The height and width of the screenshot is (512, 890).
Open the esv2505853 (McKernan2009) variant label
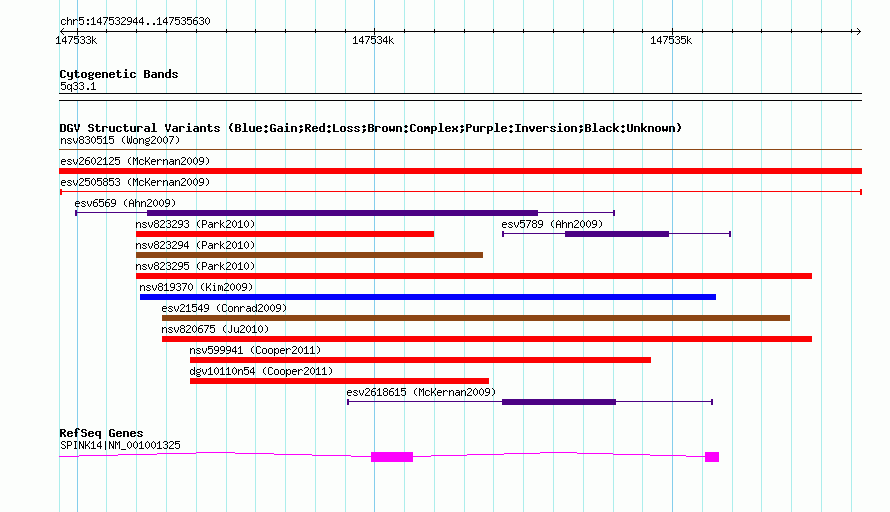tap(135, 182)
